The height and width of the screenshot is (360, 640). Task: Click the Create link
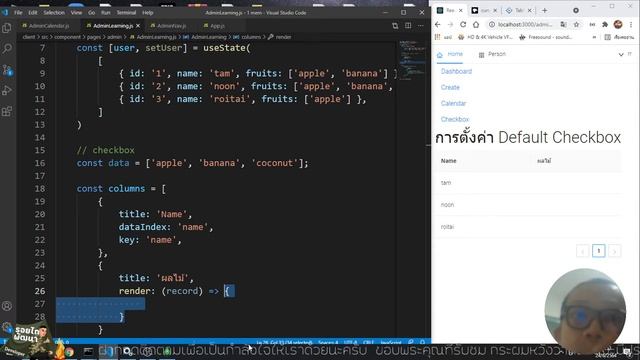tap(450, 87)
